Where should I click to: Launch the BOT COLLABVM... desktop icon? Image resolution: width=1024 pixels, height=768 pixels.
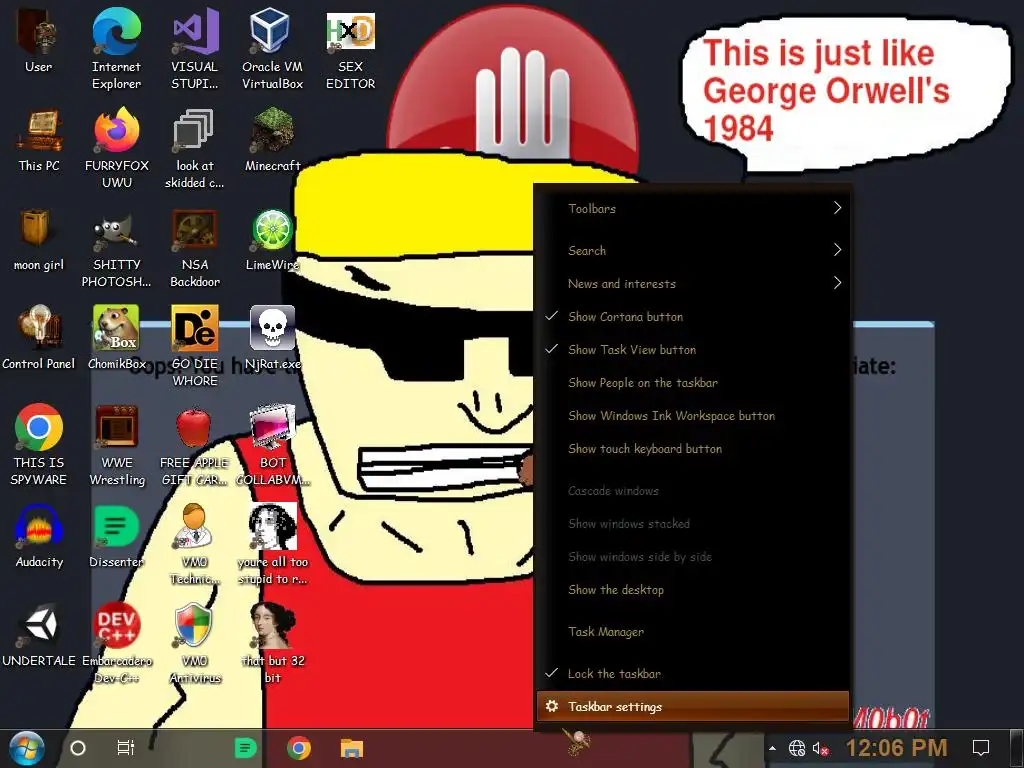[272, 445]
